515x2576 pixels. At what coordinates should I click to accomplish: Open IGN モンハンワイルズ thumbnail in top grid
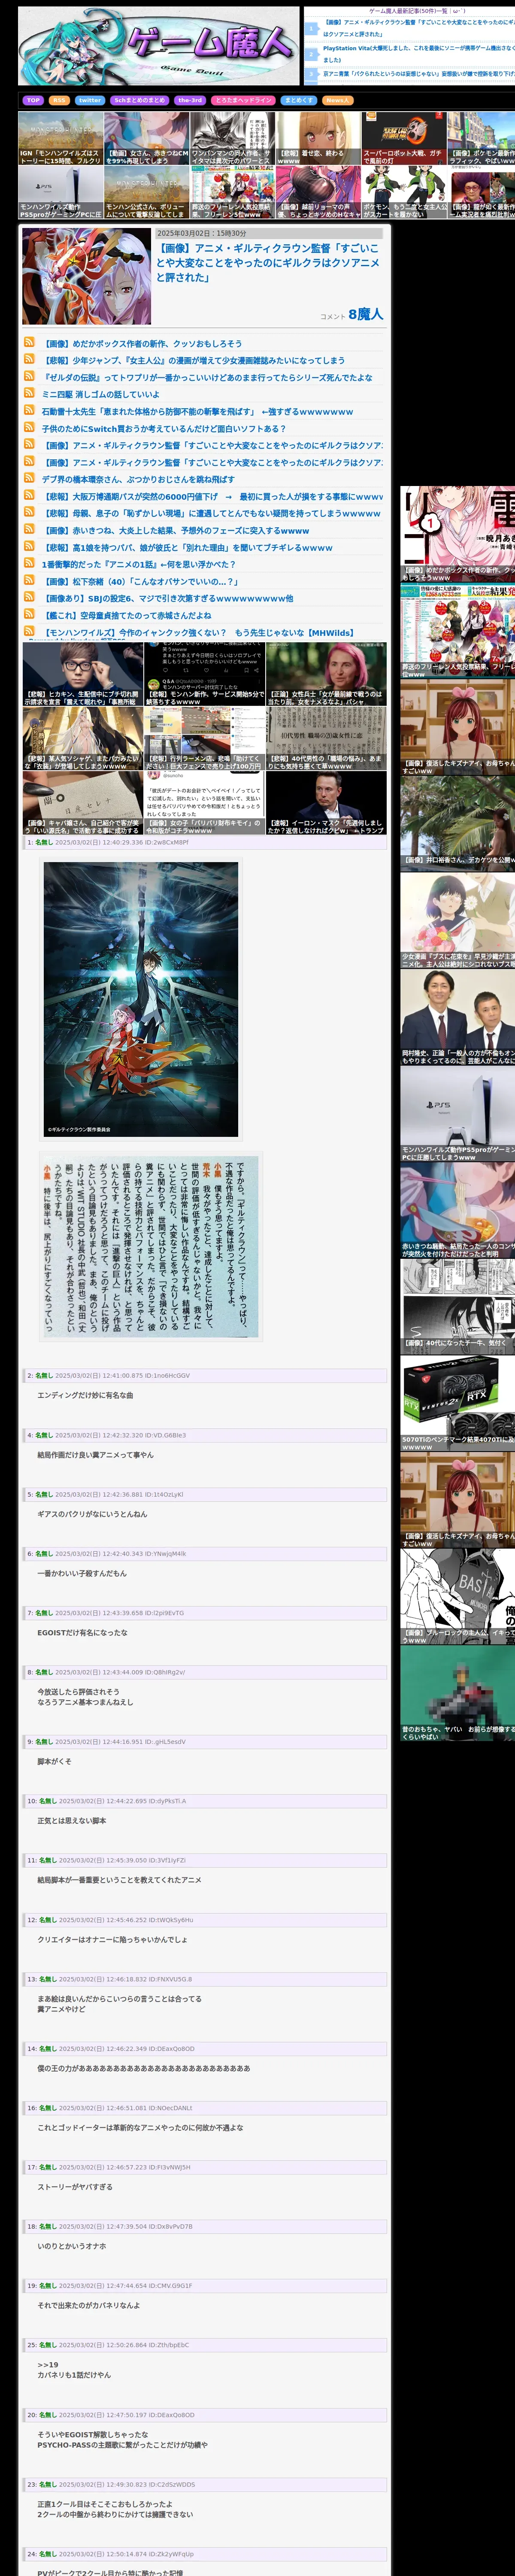coord(61,138)
